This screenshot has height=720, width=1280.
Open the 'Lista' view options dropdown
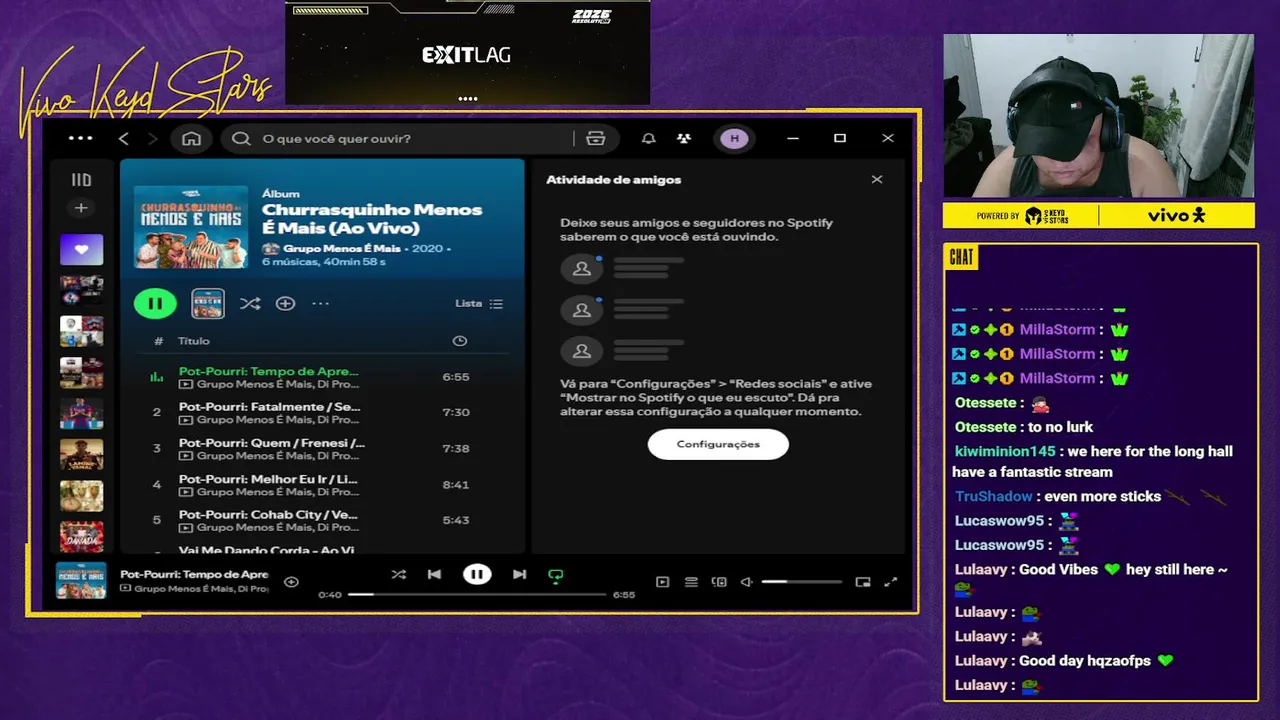coord(479,303)
